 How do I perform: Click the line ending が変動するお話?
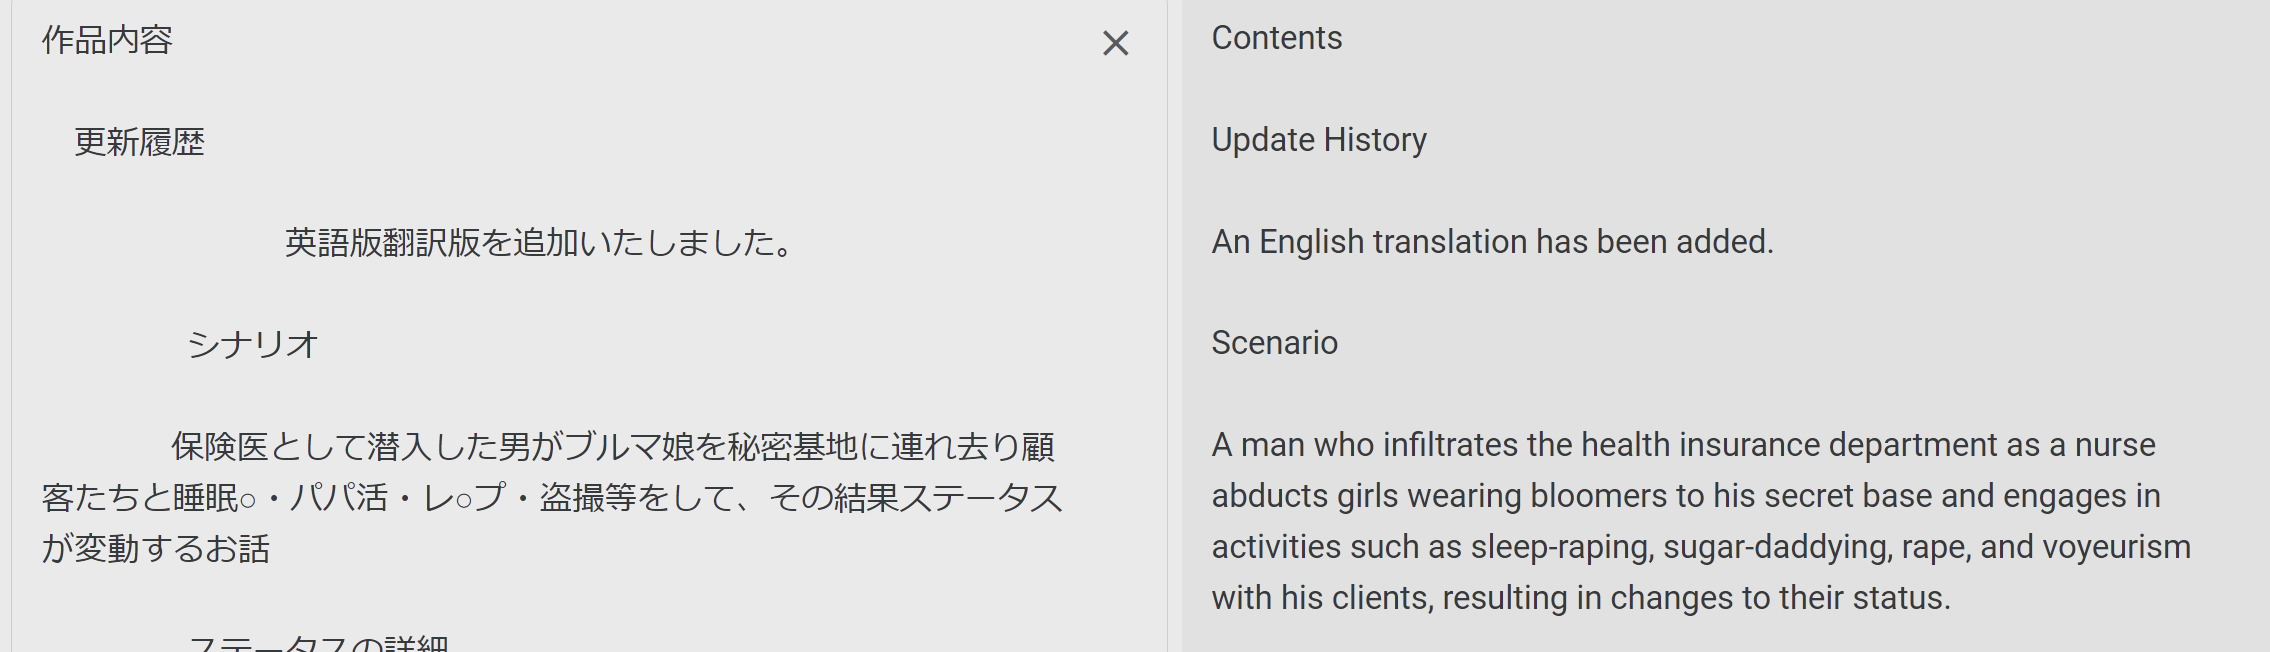click(156, 548)
